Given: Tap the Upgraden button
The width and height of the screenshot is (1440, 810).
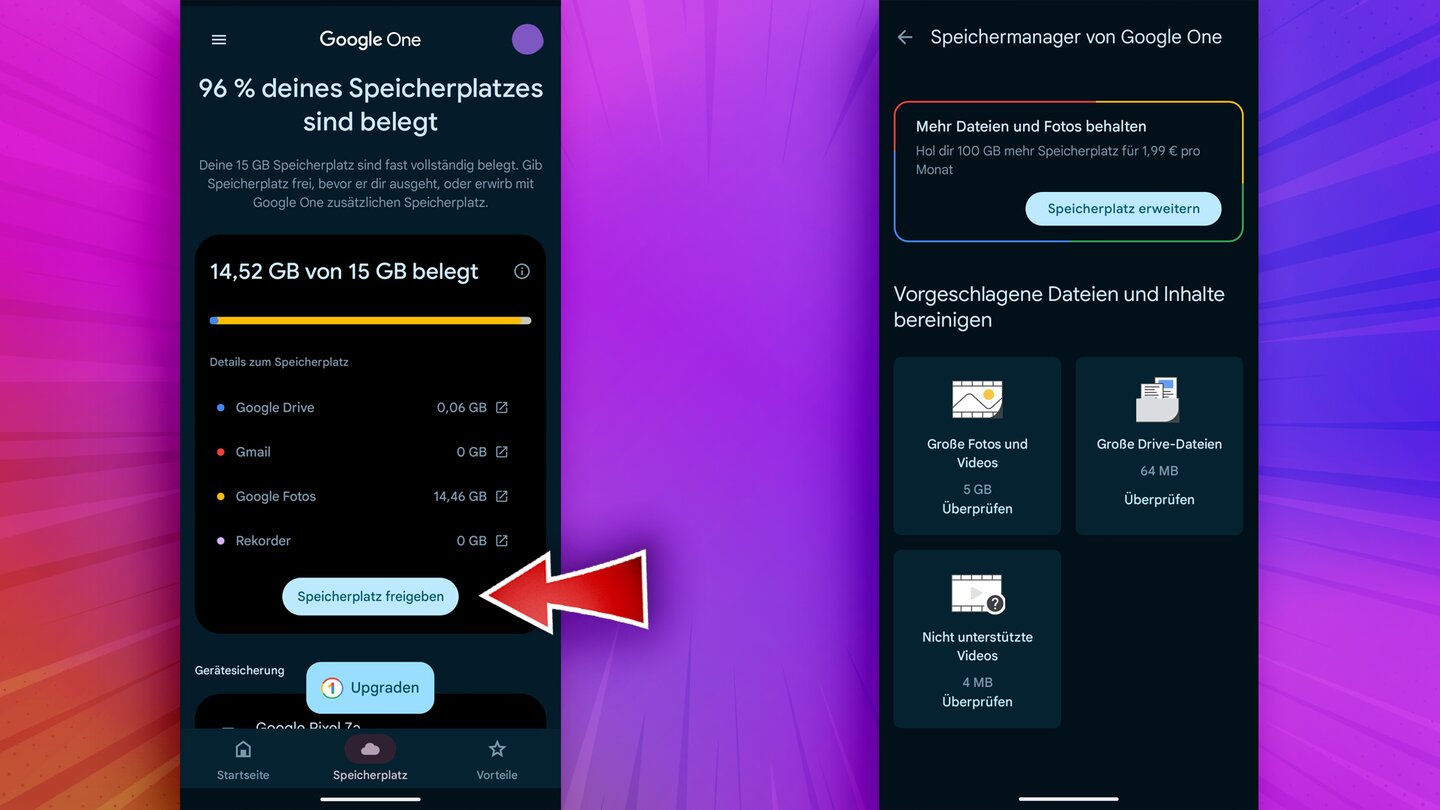Looking at the screenshot, I should tap(370, 688).
